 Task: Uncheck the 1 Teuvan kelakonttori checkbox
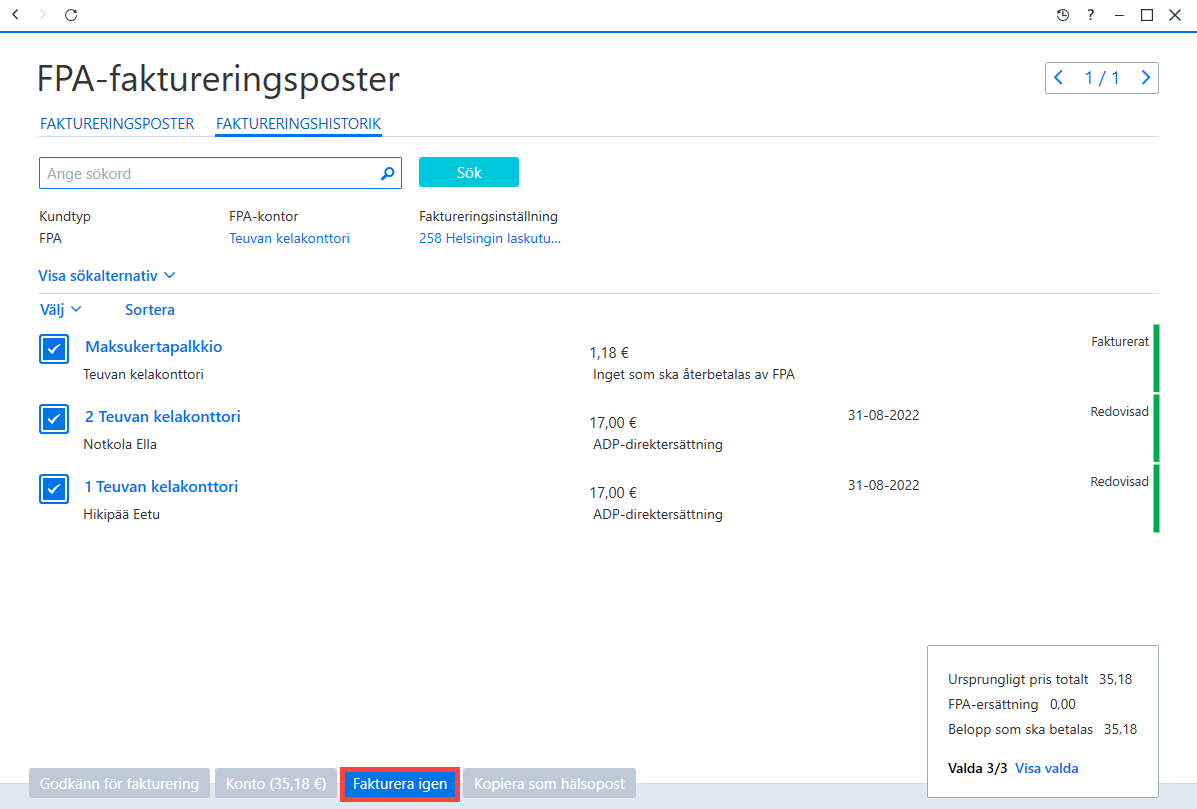54,489
